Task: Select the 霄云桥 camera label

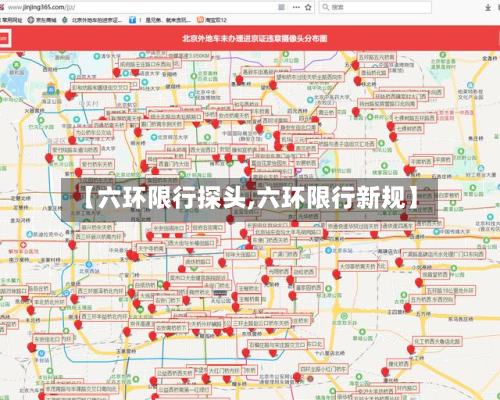Action: pyautogui.click(x=326, y=113)
